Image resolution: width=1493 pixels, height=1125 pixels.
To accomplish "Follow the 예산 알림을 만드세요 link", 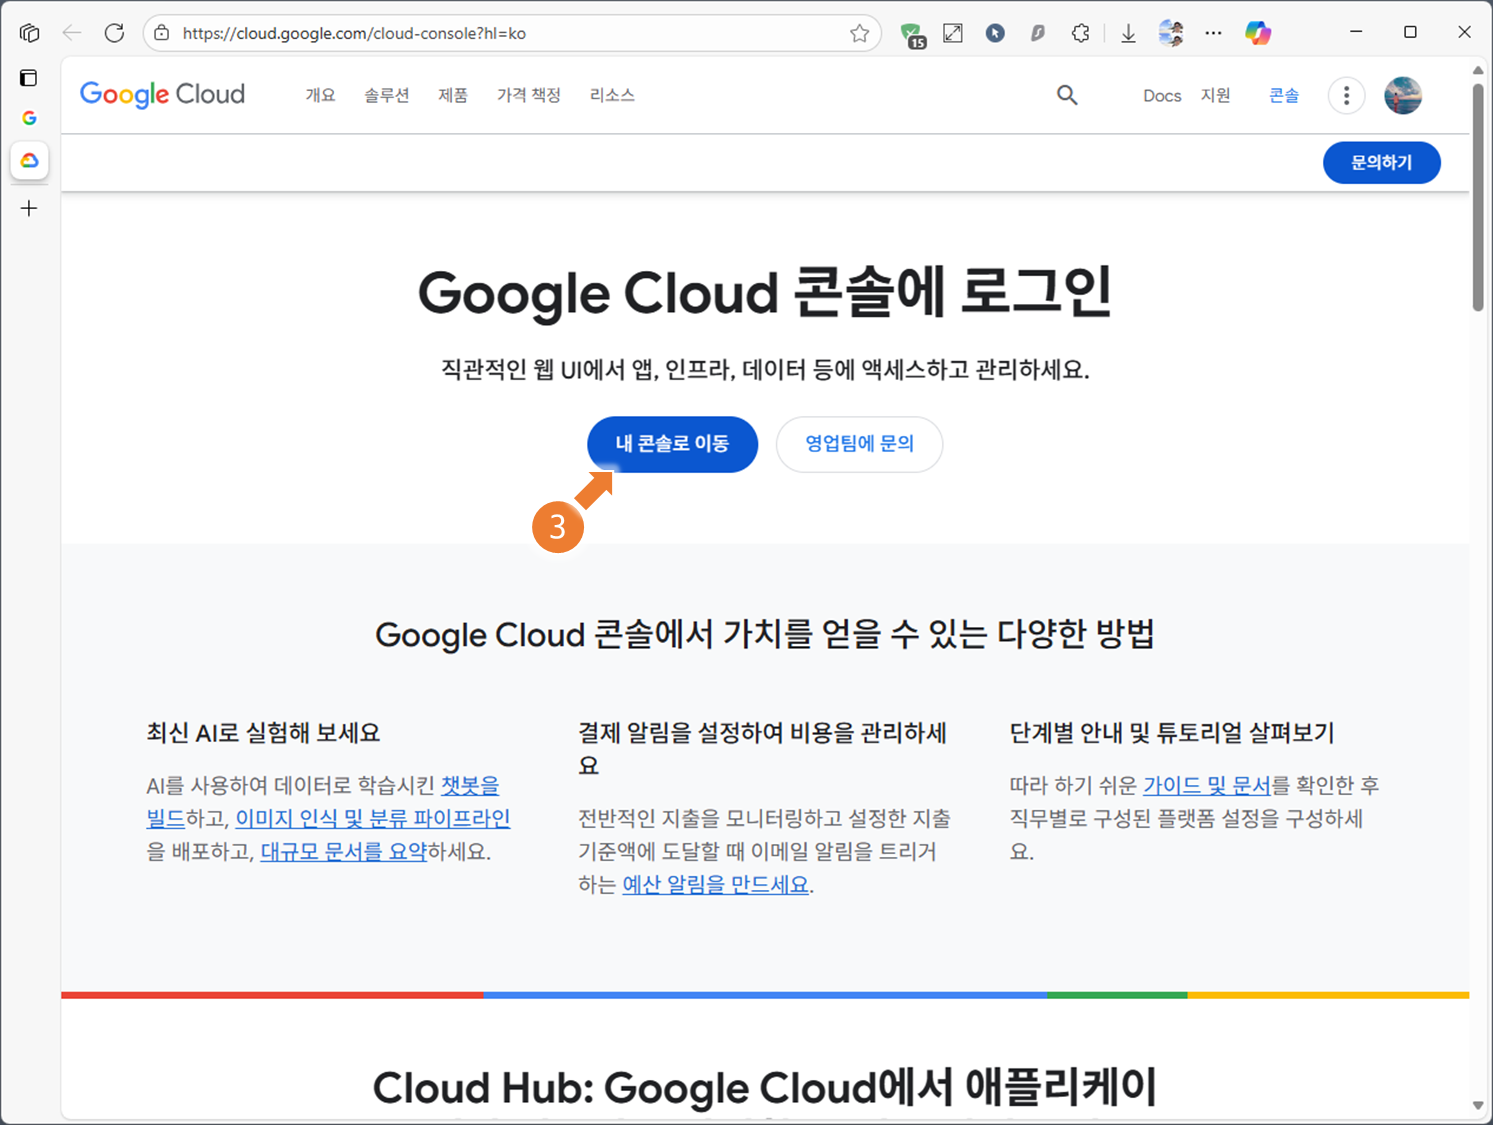I will tap(716, 885).
